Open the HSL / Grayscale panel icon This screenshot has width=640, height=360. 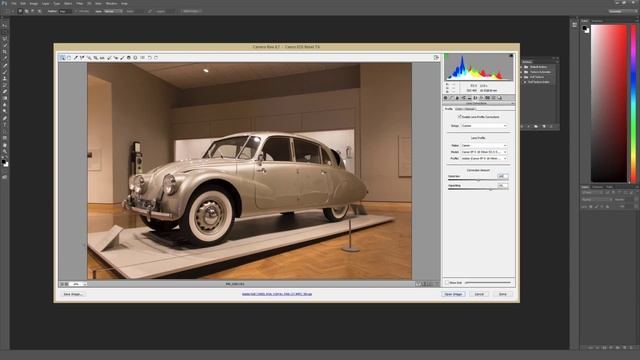[x=463, y=98]
